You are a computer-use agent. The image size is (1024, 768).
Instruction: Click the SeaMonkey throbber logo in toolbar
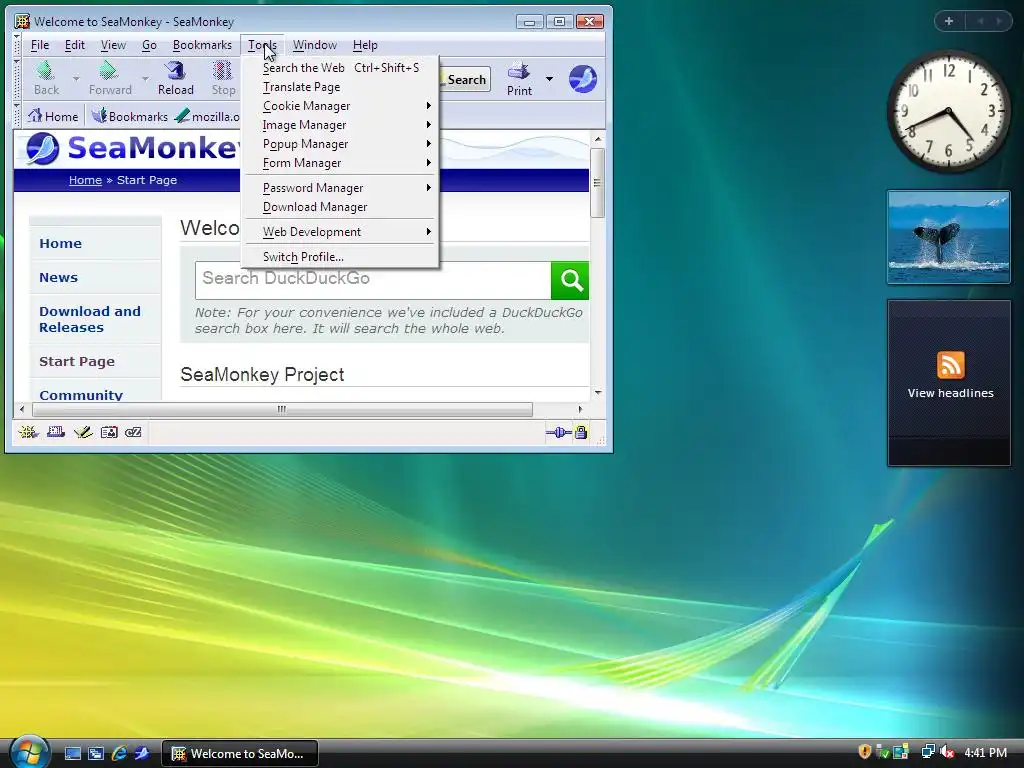(x=583, y=79)
